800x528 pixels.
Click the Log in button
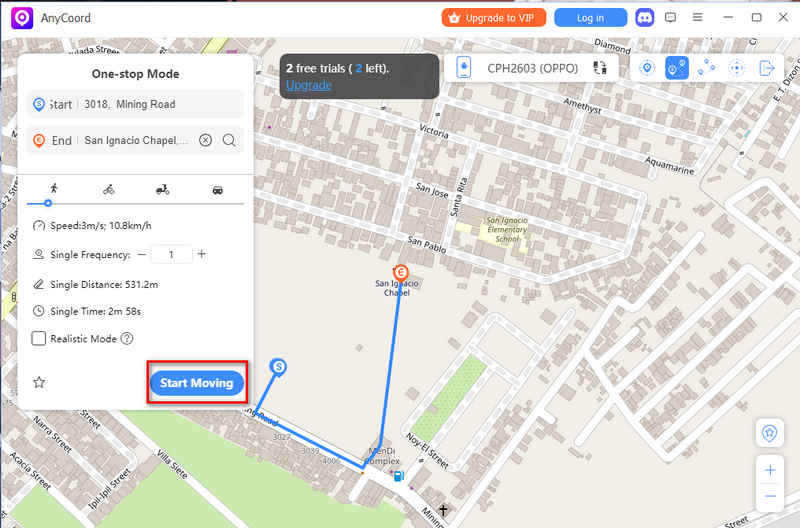click(x=590, y=18)
